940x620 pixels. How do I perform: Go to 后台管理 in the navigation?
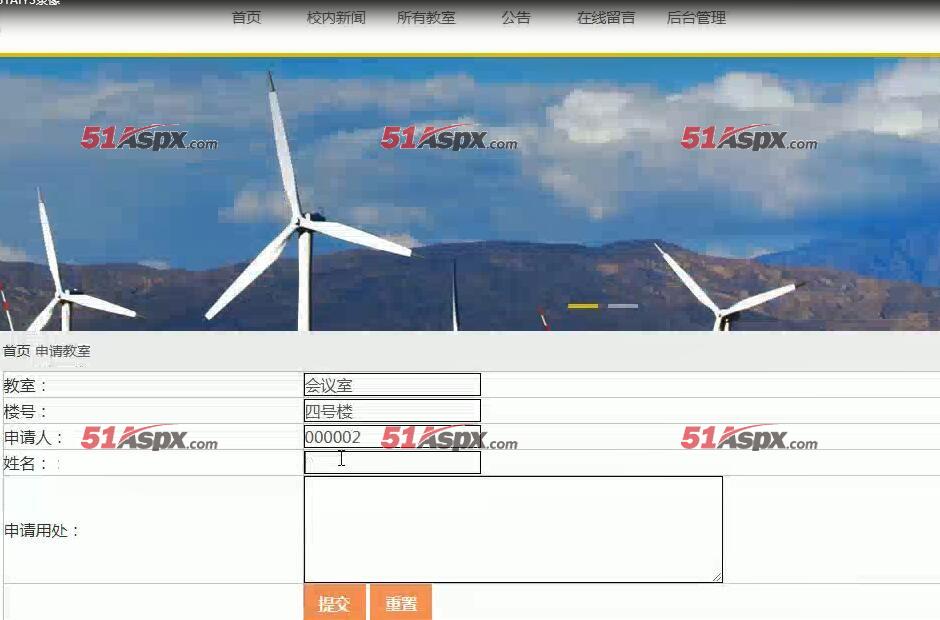point(696,18)
